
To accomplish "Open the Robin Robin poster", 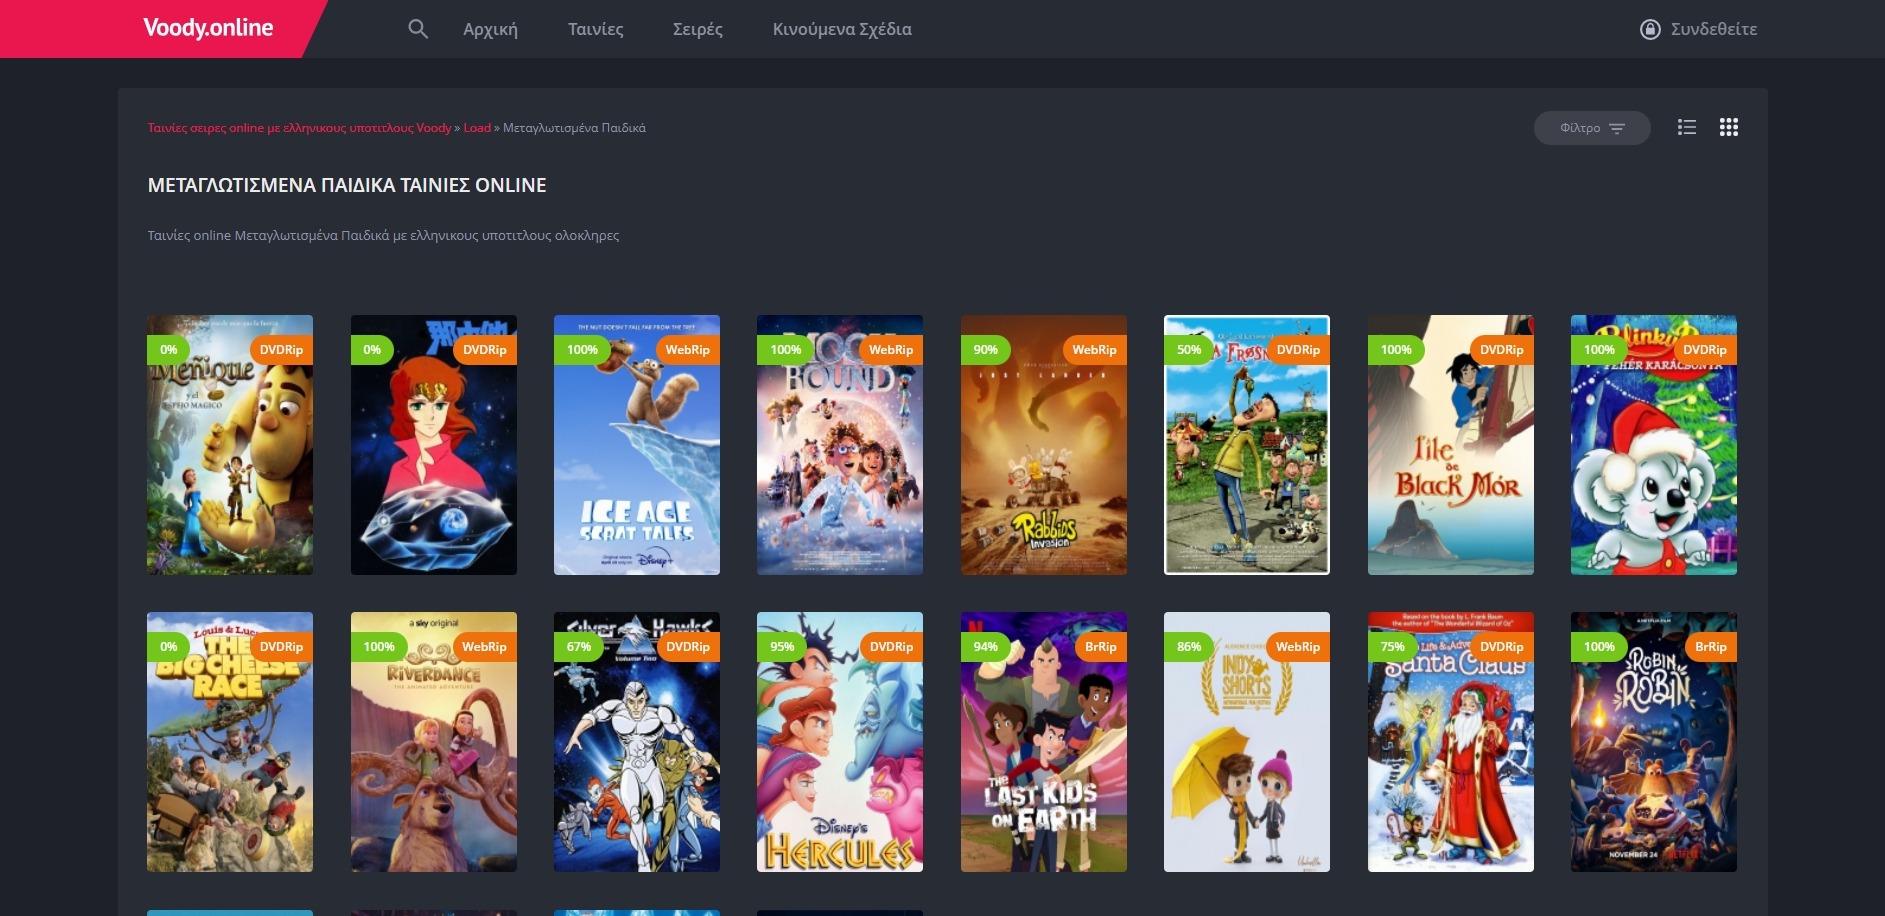I will tap(1654, 742).
